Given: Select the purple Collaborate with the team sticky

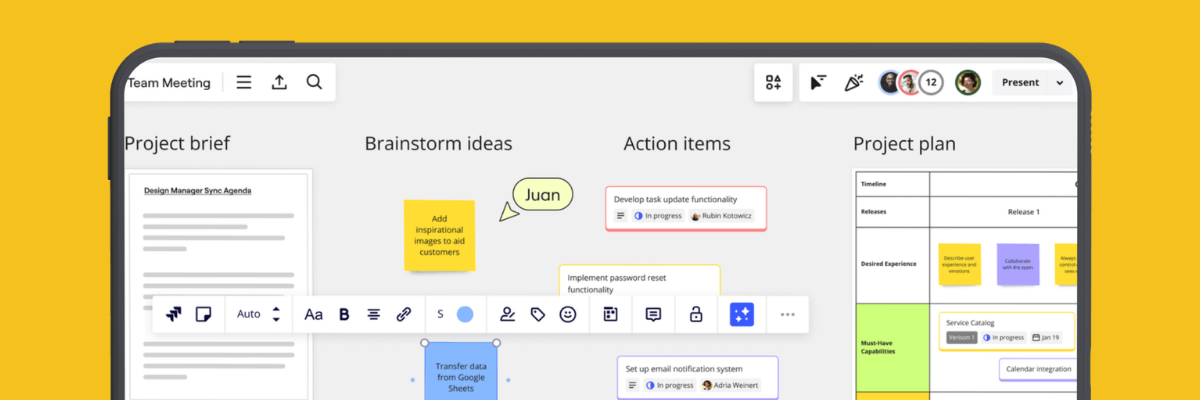Looking at the screenshot, I should point(1017,264).
